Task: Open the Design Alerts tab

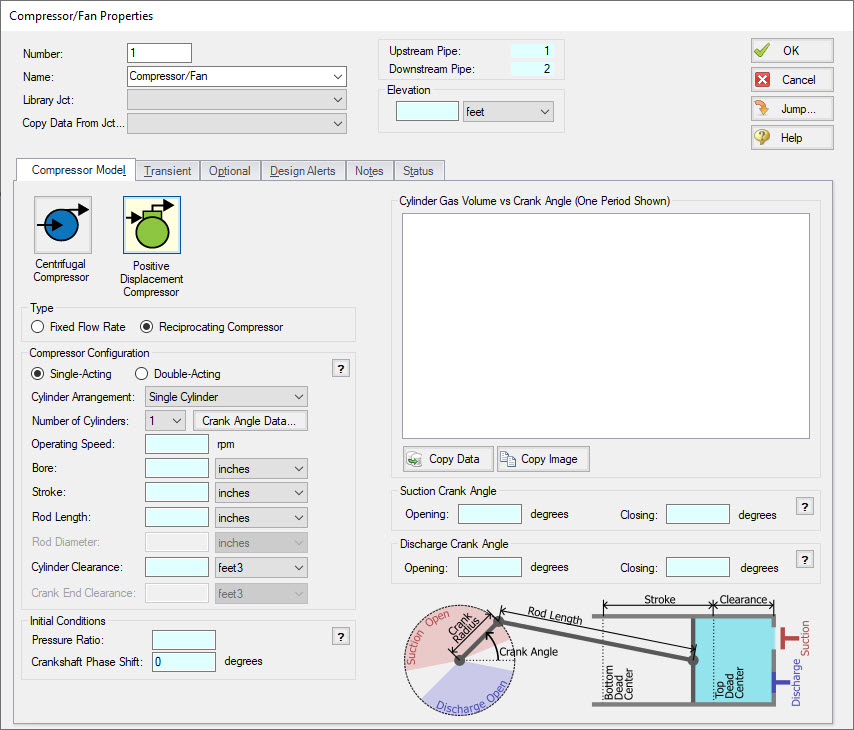Action: coord(303,171)
